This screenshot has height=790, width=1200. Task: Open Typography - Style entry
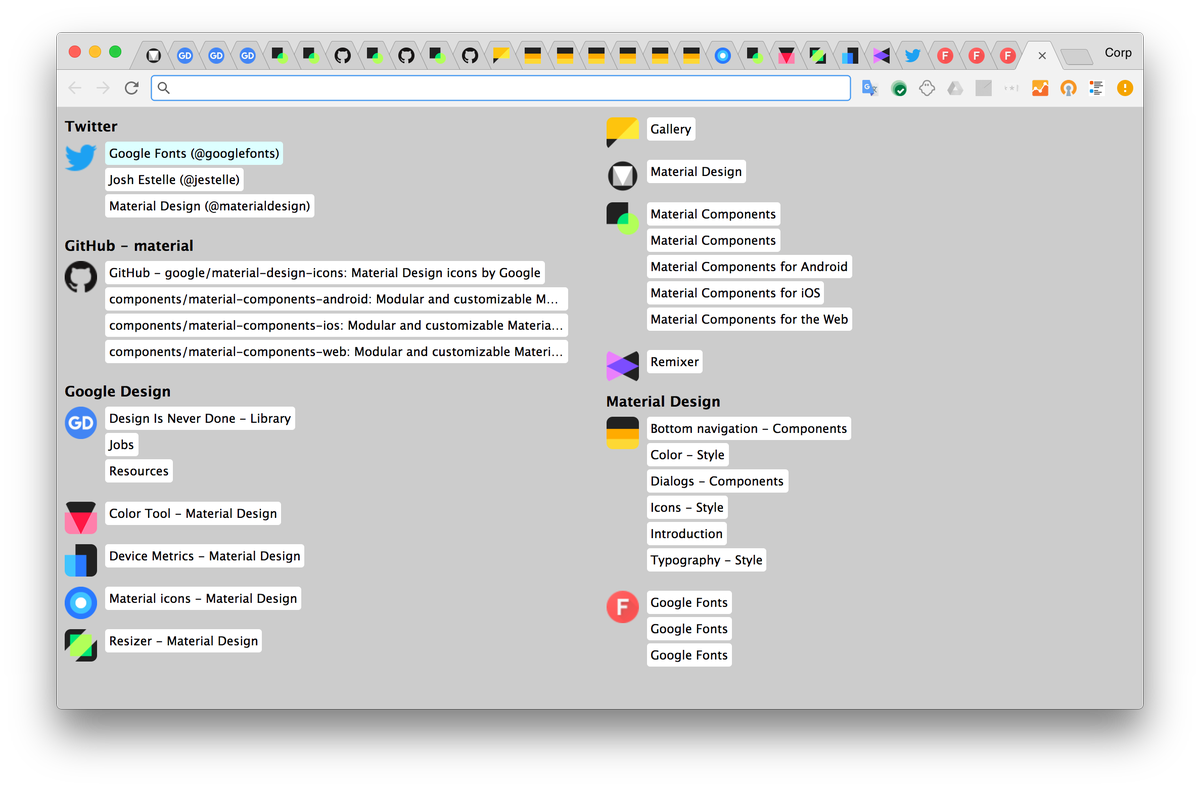707,560
